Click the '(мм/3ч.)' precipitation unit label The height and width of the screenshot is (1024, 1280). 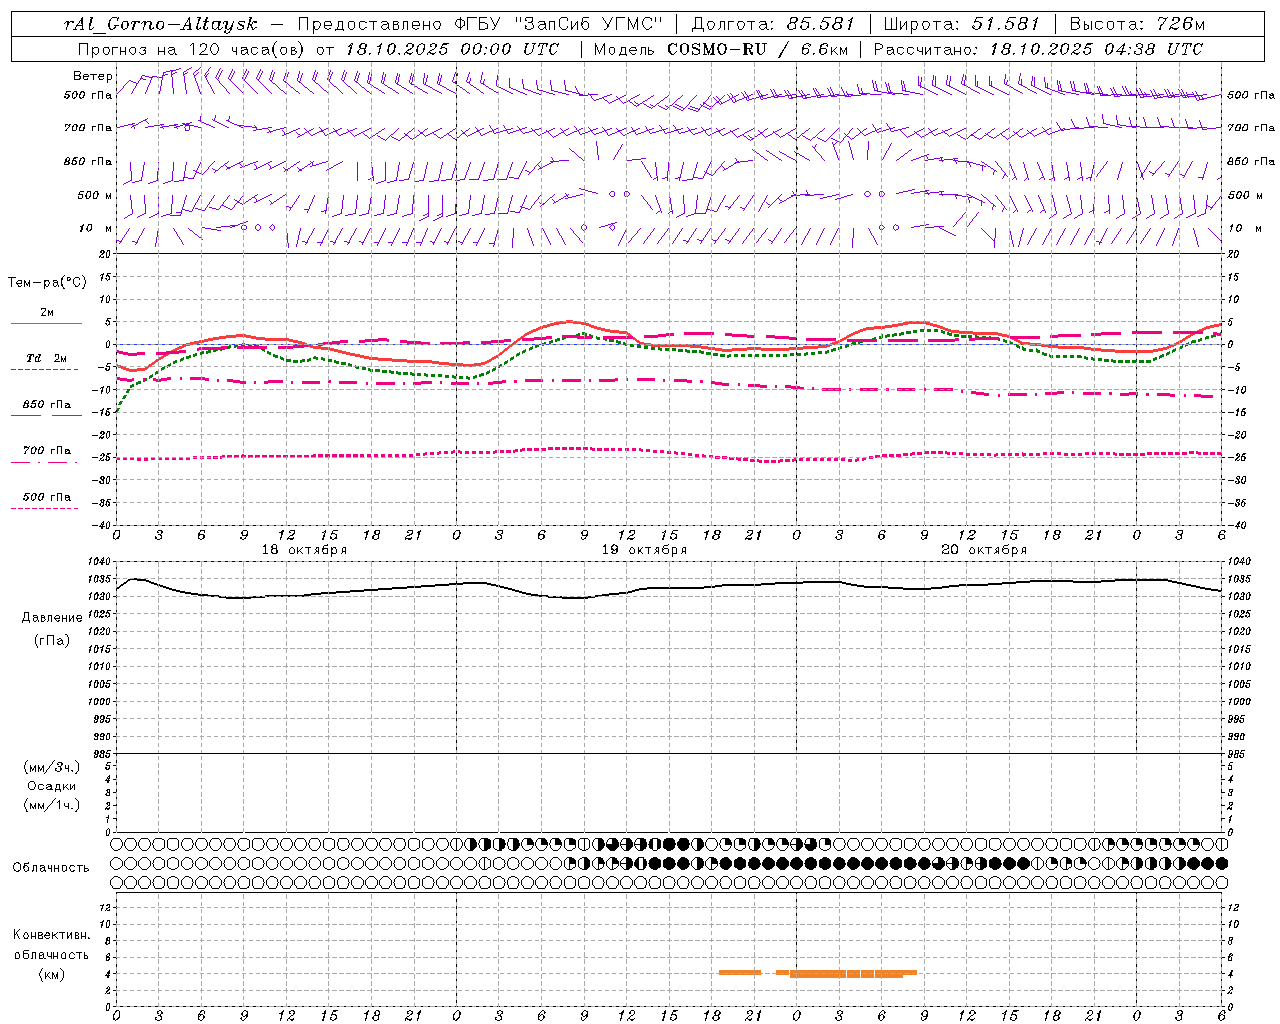click(x=52, y=767)
